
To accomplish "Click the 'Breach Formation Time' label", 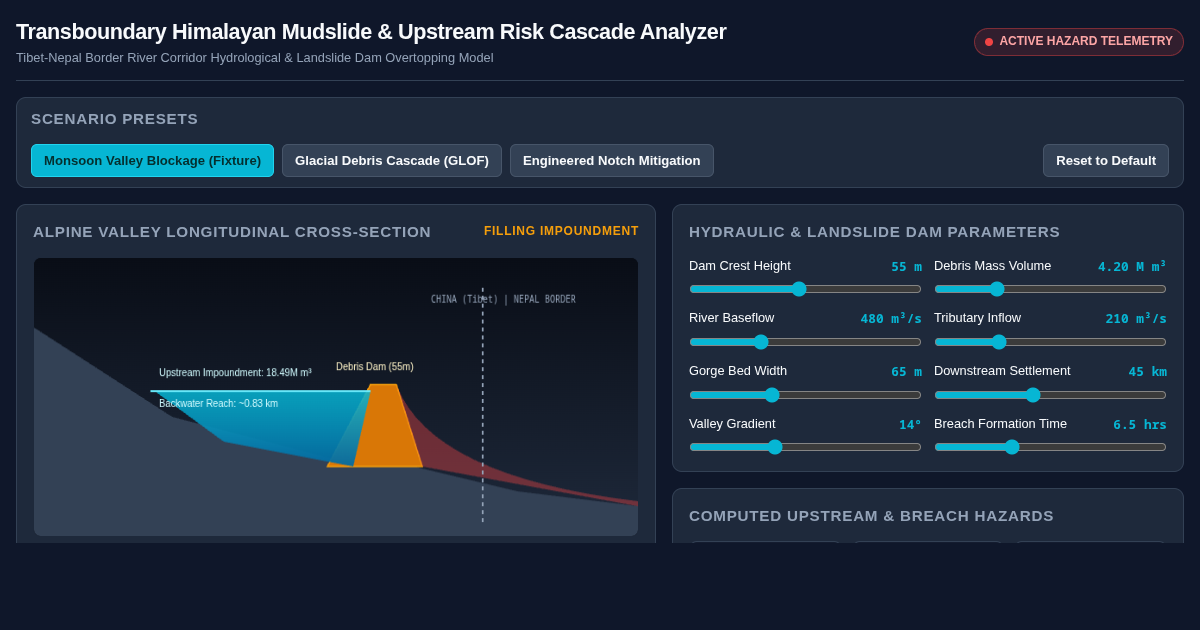I will pos(1000,424).
